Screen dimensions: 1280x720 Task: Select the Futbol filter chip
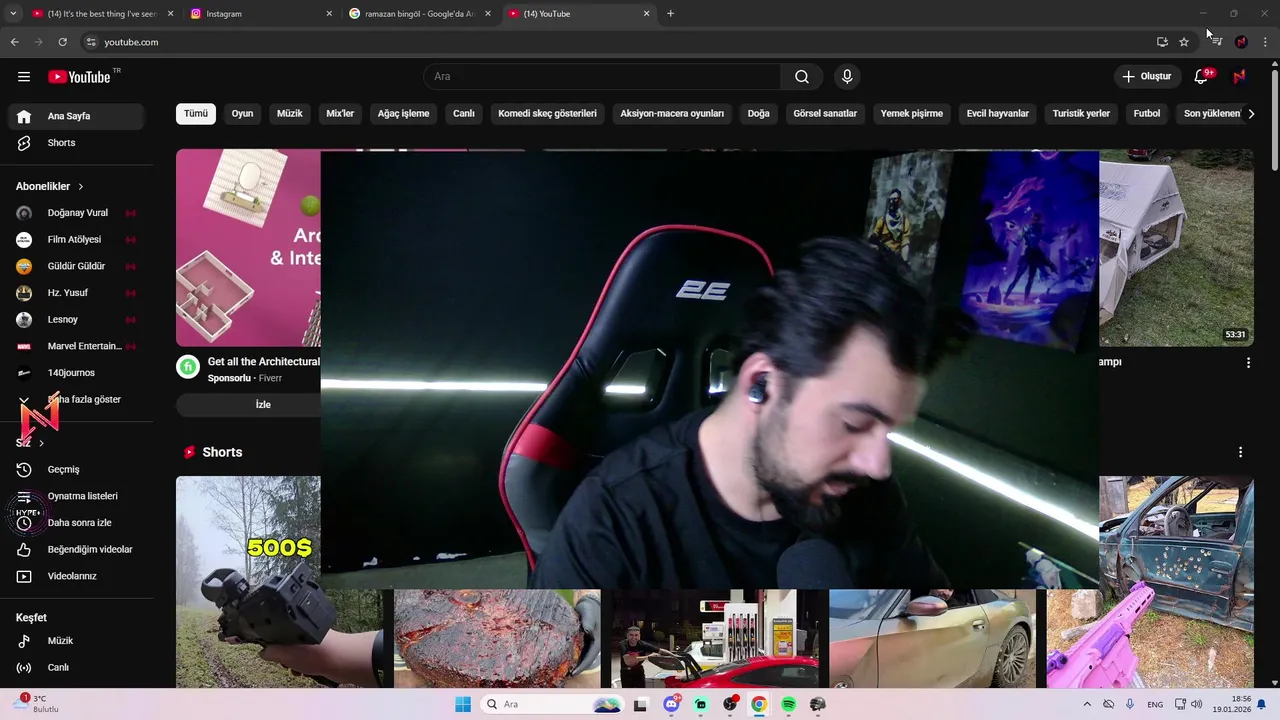coord(1147,114)
